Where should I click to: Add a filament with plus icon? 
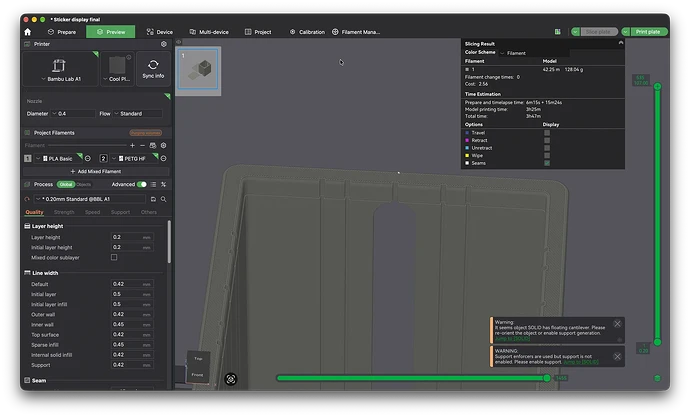(132, 145)
